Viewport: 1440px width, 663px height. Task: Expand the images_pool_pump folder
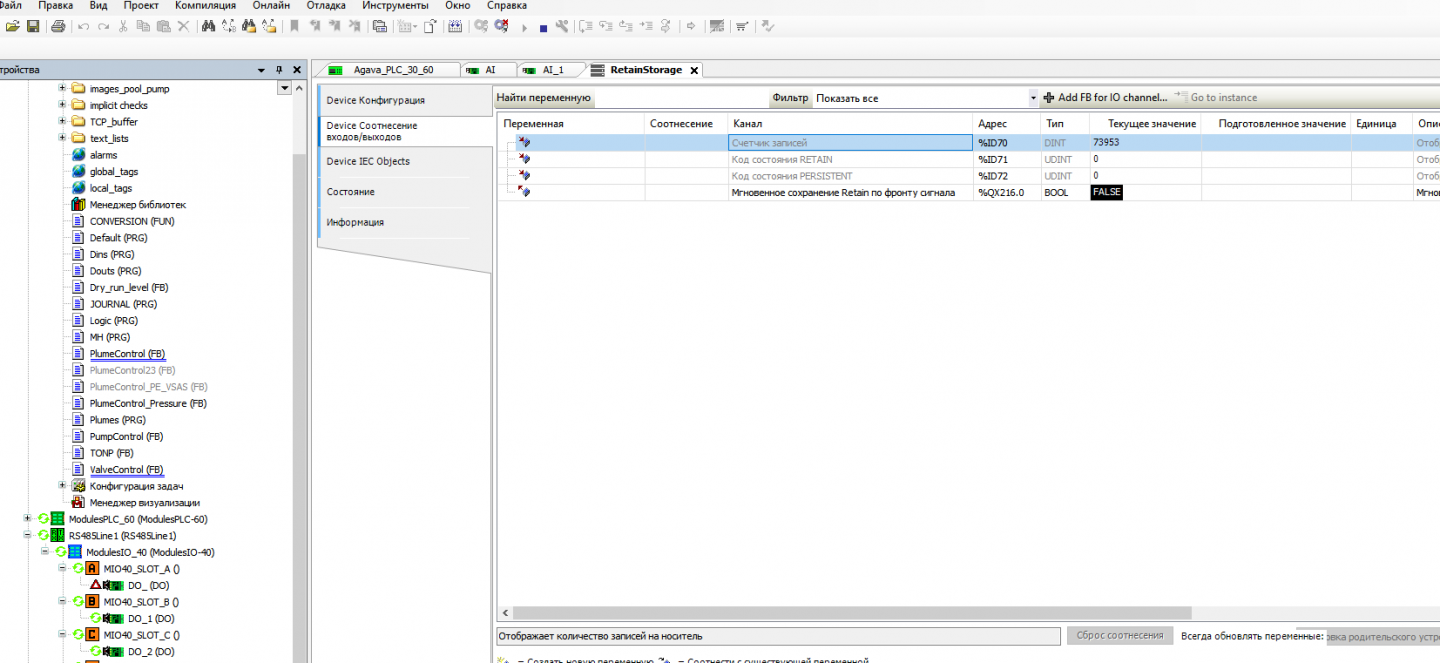pyautogui.click(x=63, y=89)
